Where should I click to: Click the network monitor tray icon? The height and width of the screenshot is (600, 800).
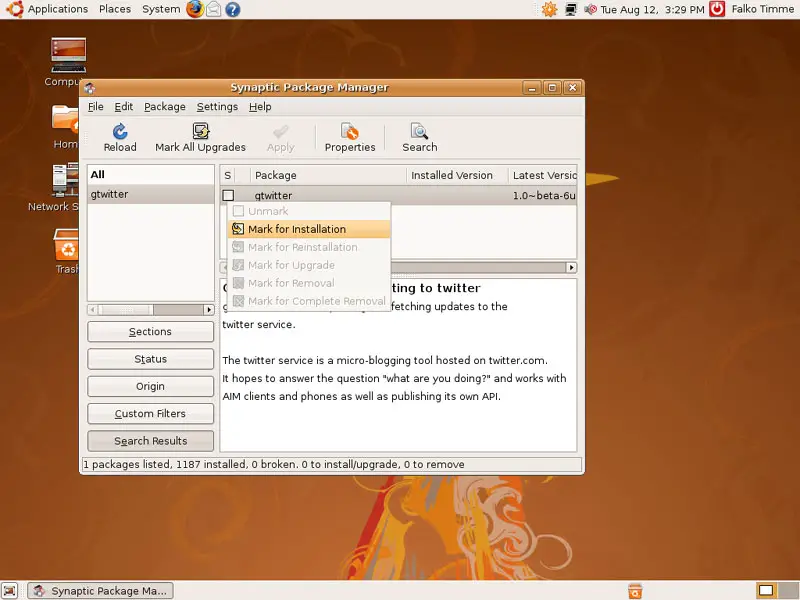pos(571,9)
